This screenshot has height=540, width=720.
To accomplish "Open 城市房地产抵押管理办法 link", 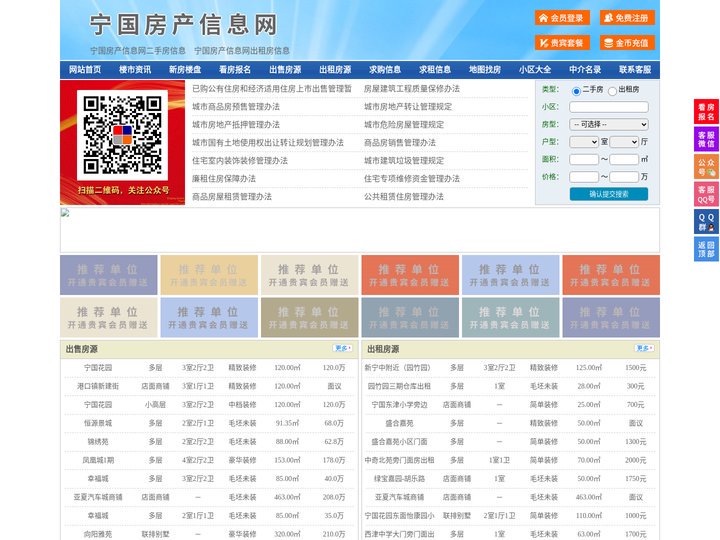I will point(236,124).
